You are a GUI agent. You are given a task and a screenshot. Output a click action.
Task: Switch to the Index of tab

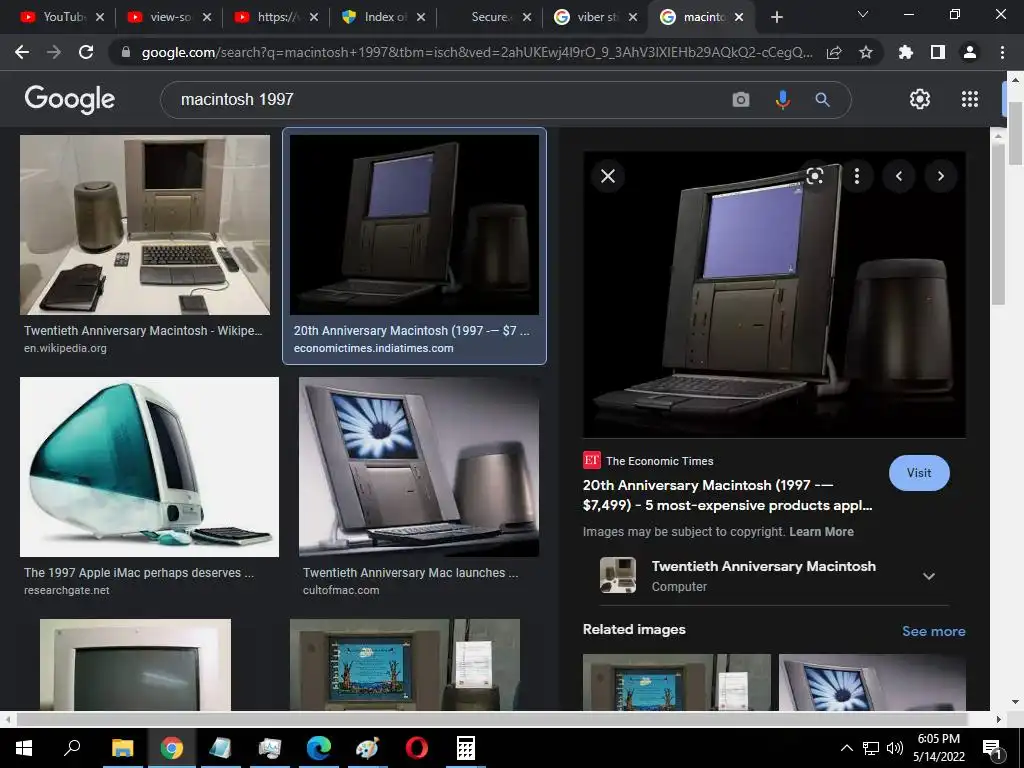(x=383, y=17)
